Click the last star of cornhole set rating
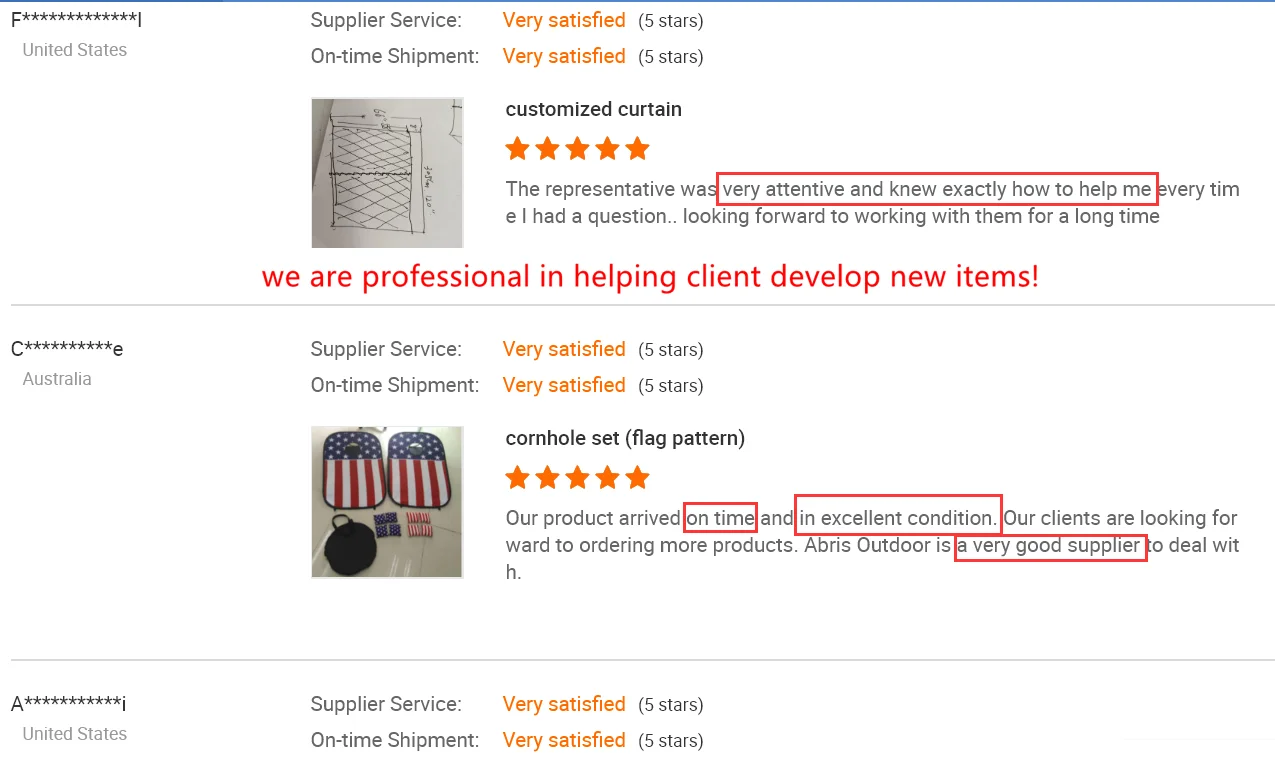1275x761 pixels. [637, 478]
